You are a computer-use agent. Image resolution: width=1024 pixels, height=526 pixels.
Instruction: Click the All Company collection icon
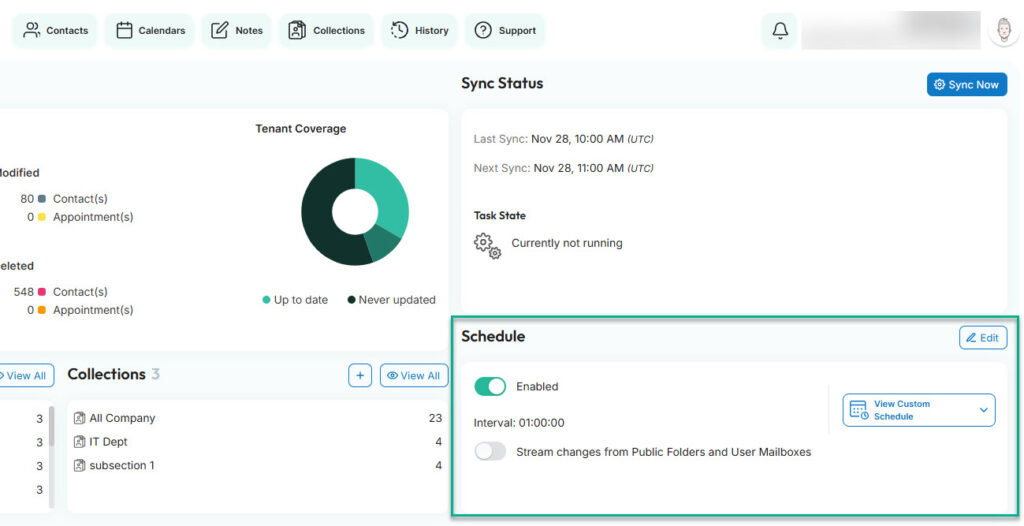click(x=80, y=418)
